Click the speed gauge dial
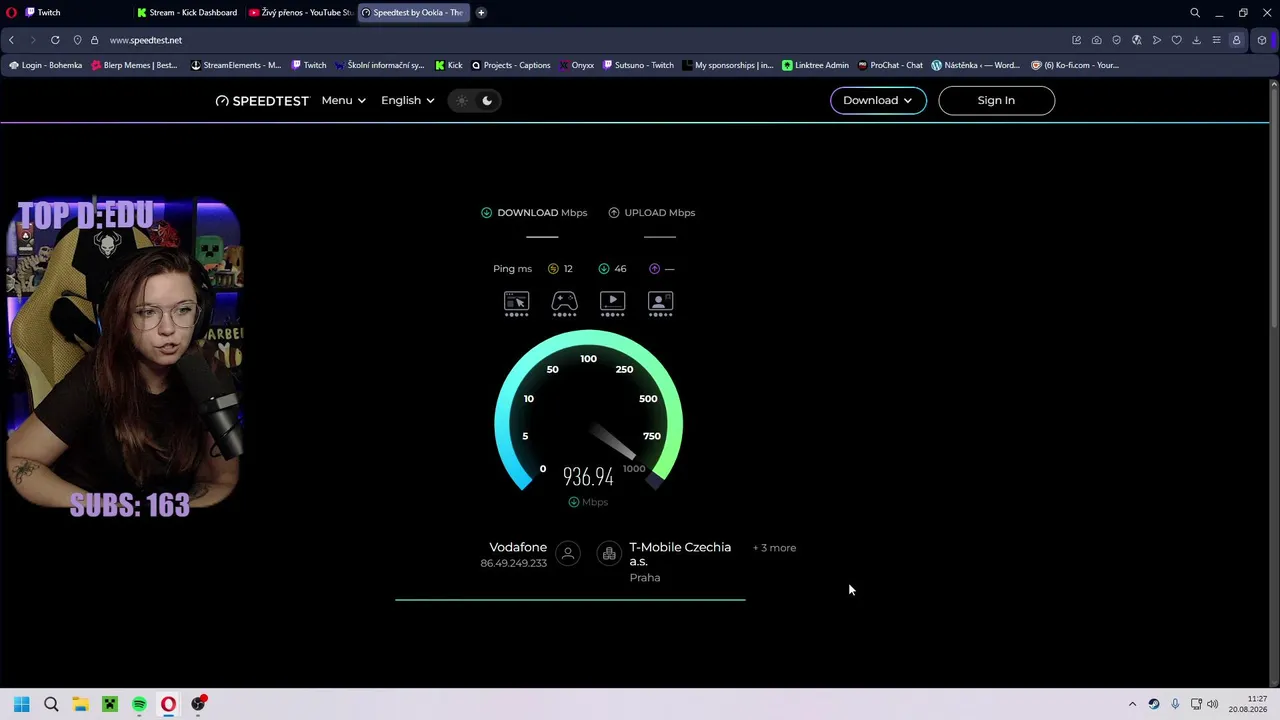Image resolution: width=1280 pixels, height=720 pixels. 588,412
